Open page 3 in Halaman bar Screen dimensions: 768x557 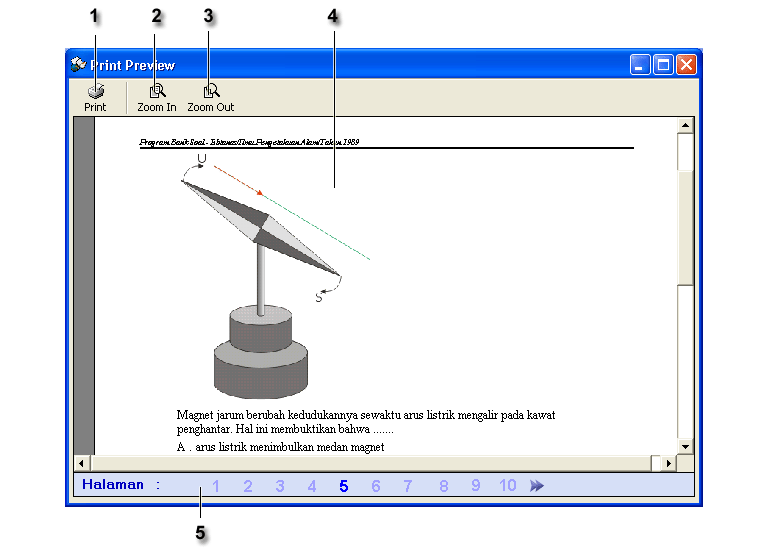(280, 486)
